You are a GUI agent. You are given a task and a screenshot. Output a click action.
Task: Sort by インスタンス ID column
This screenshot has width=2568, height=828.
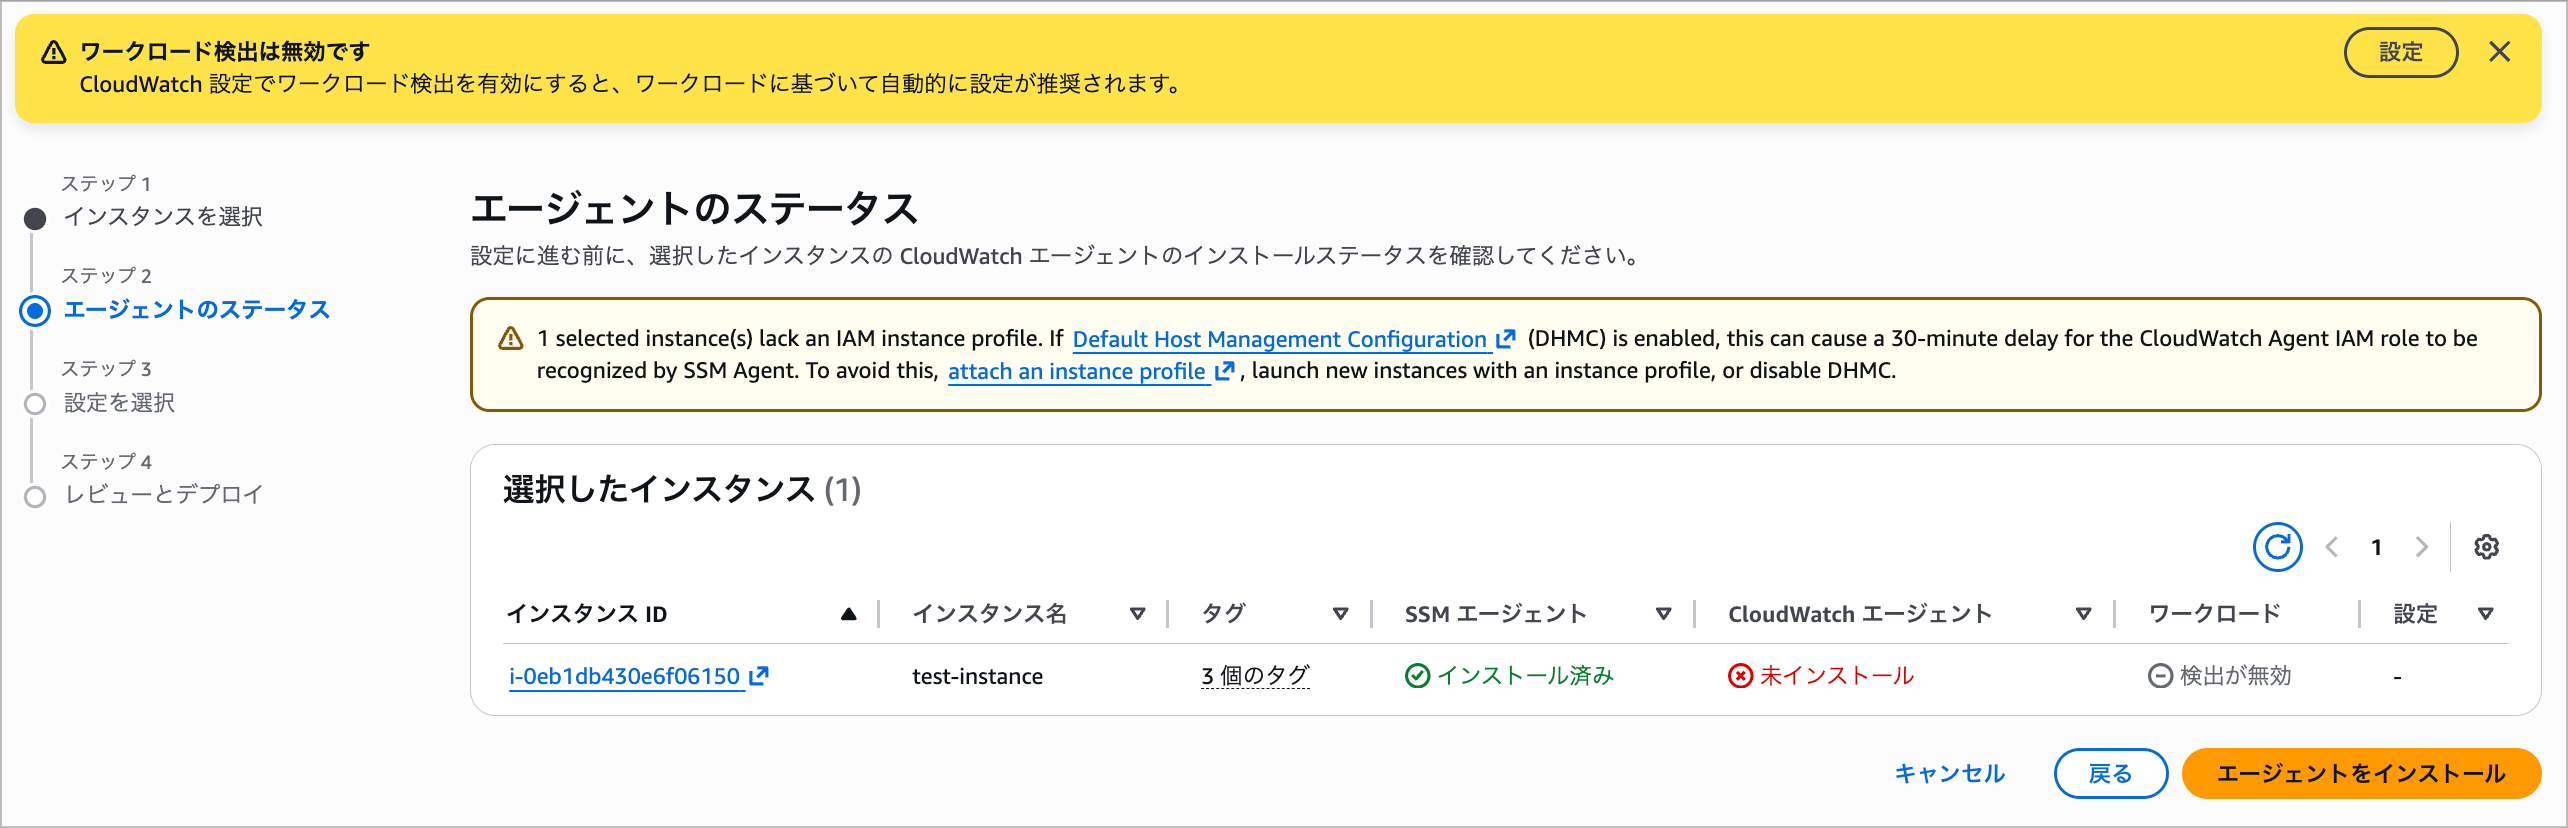click(x=848, y=614)
